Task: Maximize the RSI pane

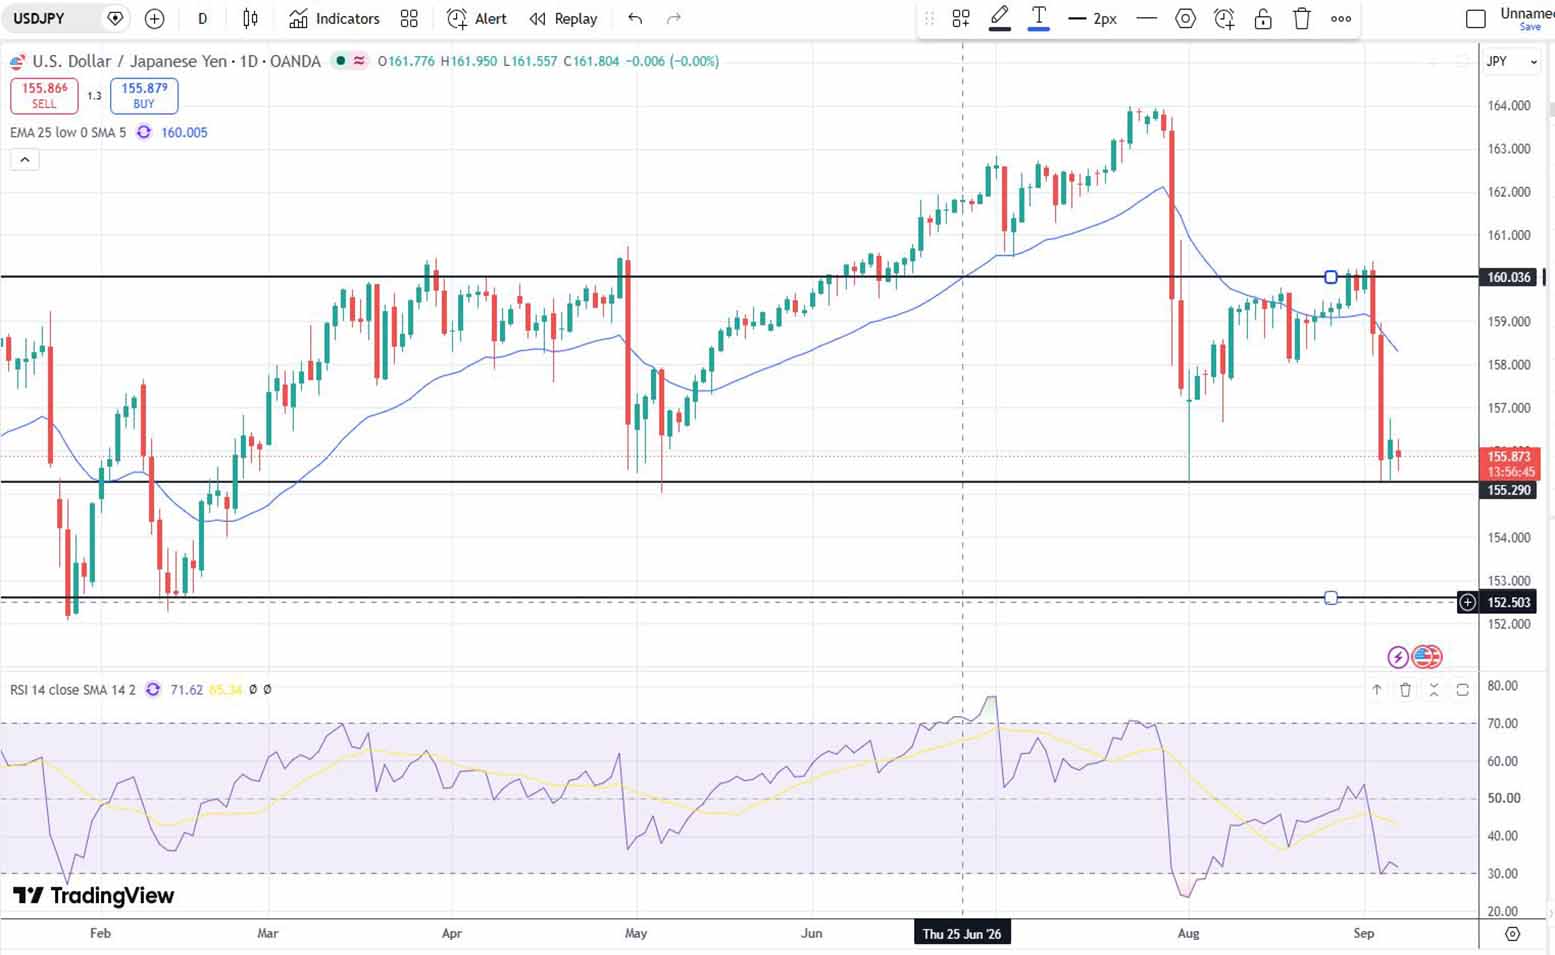Action: [1462, 689]
